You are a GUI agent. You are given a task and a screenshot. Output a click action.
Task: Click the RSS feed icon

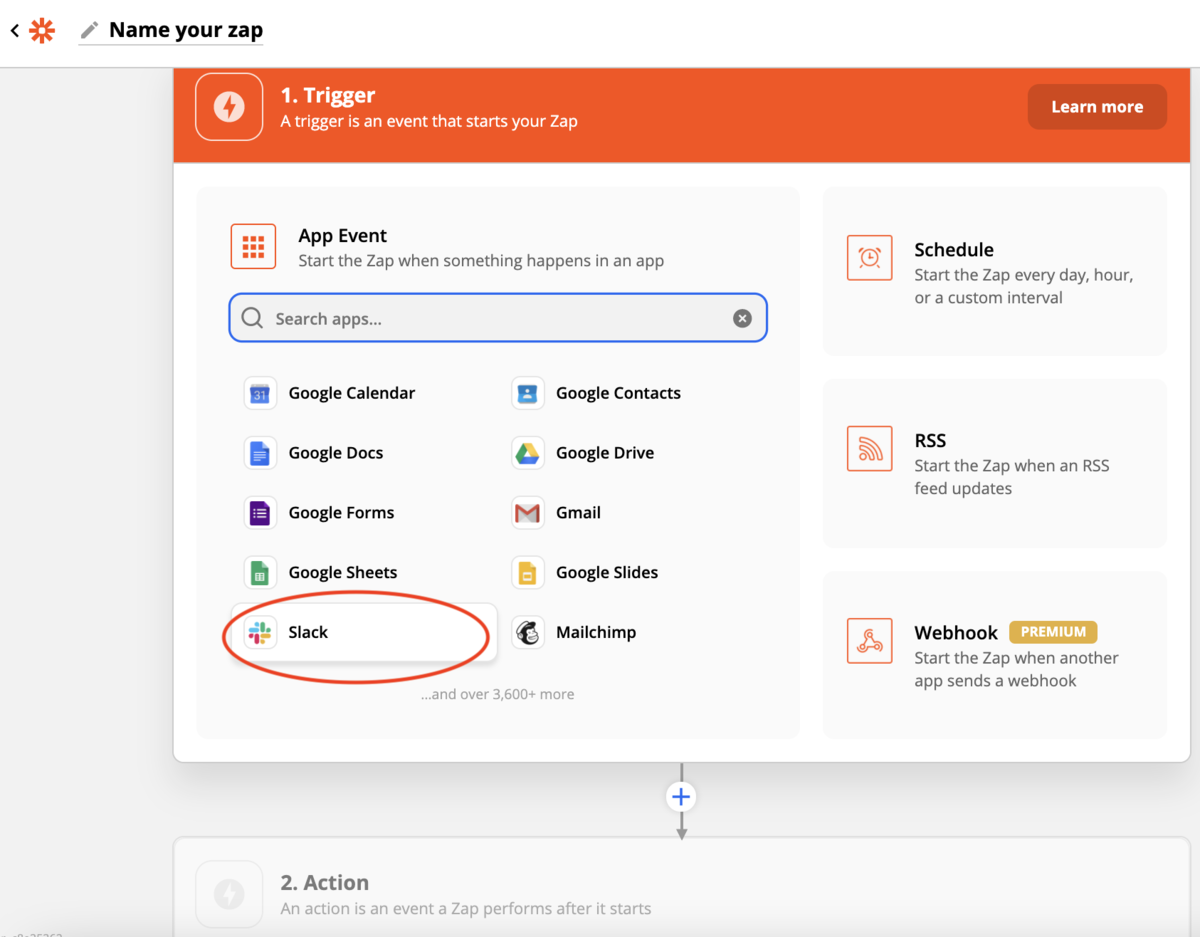[x=869, y=449]
